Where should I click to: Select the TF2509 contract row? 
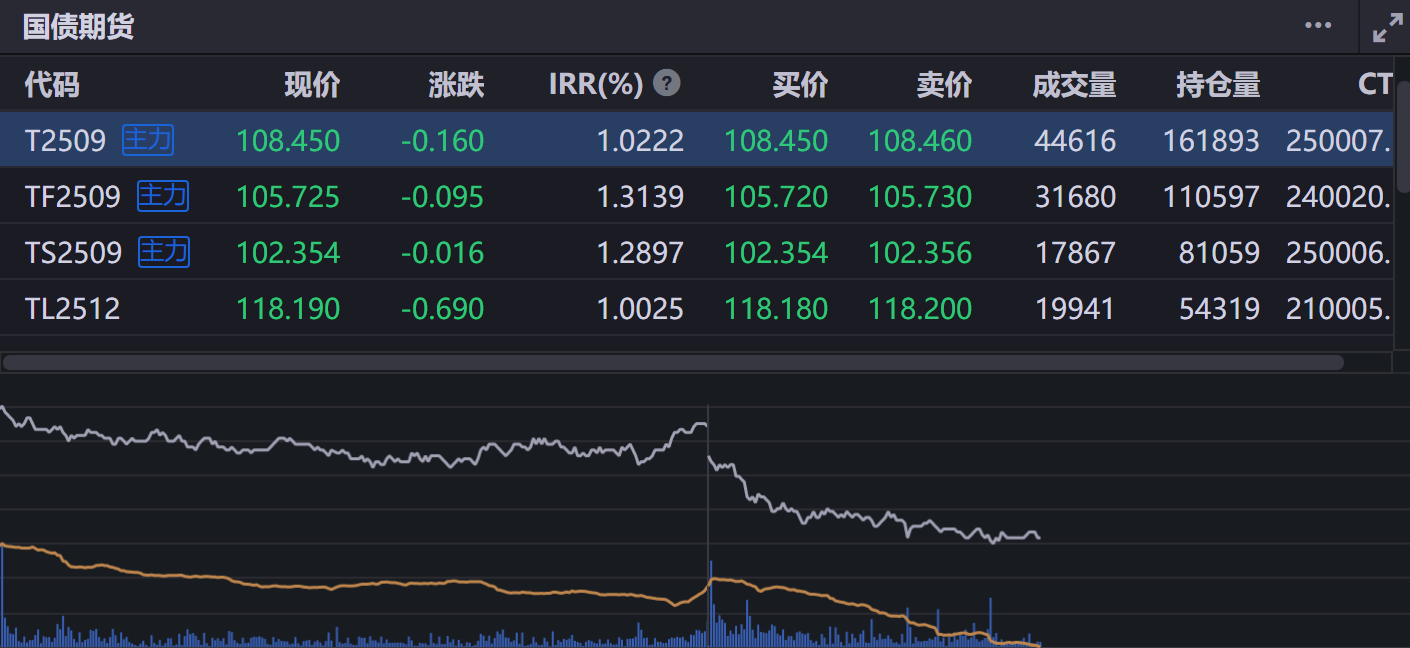tap(697, 196)
